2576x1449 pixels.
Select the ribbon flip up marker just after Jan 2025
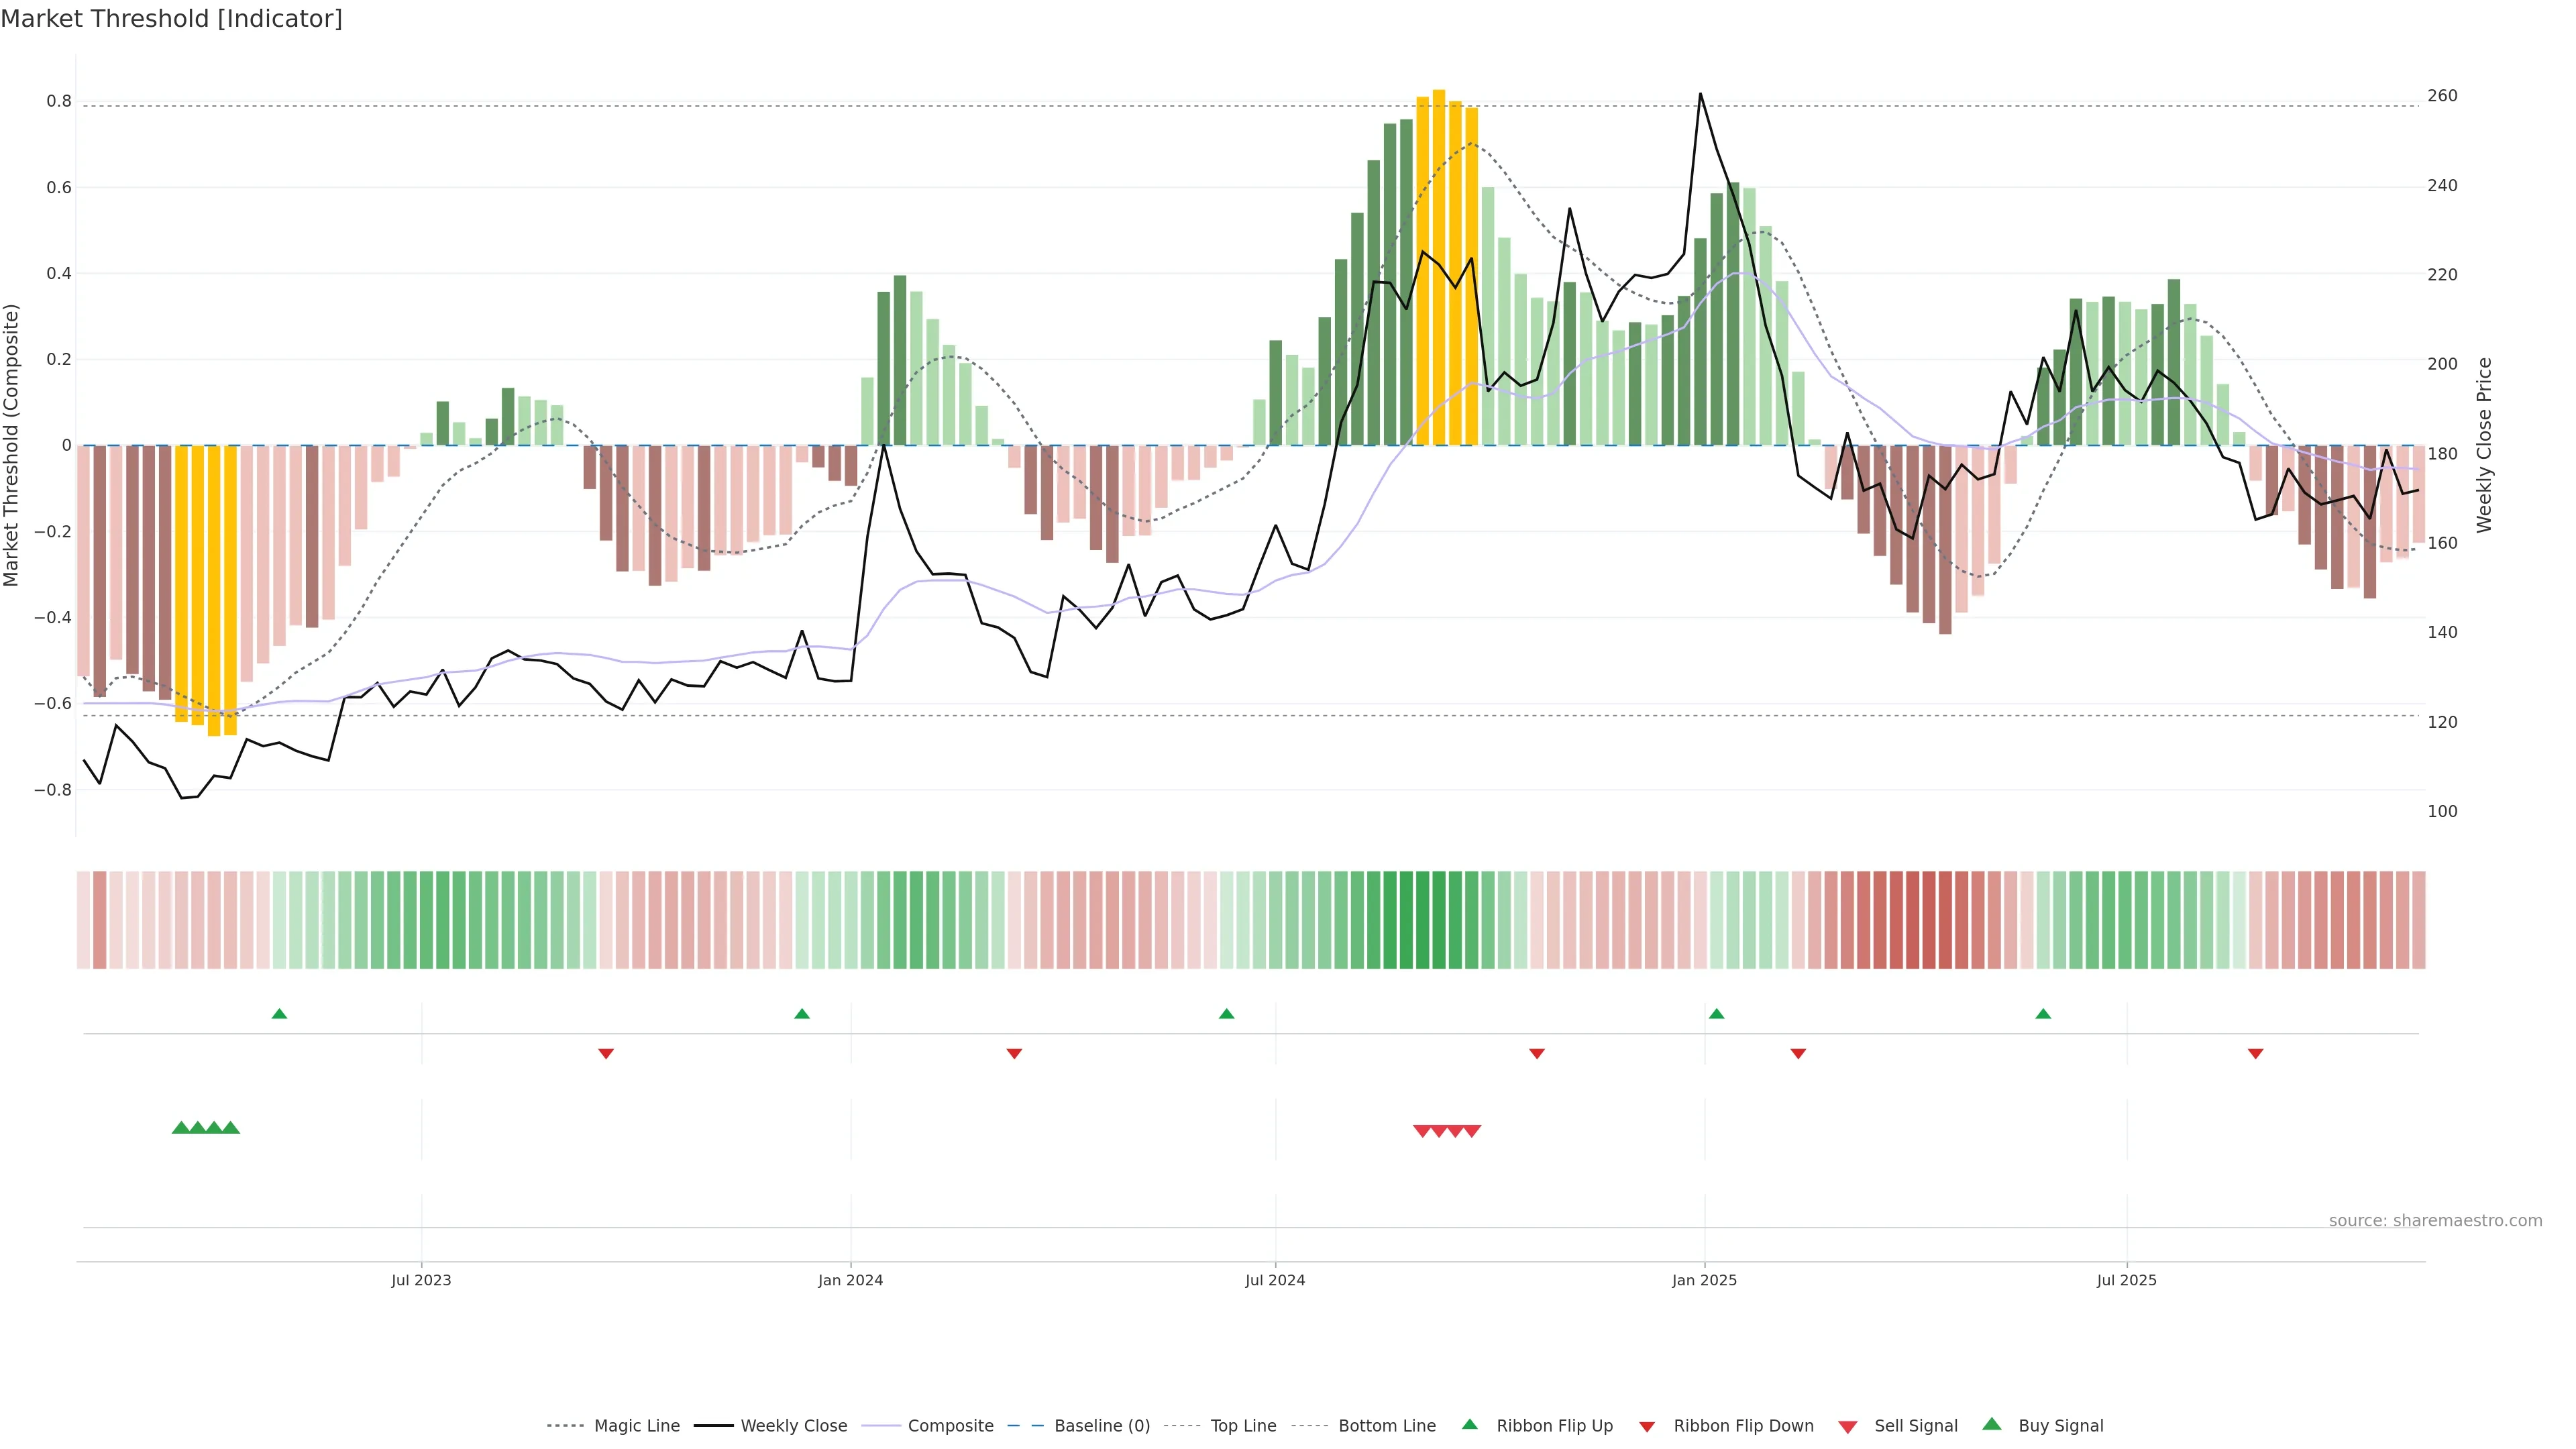click(x=1717, y=1014)
